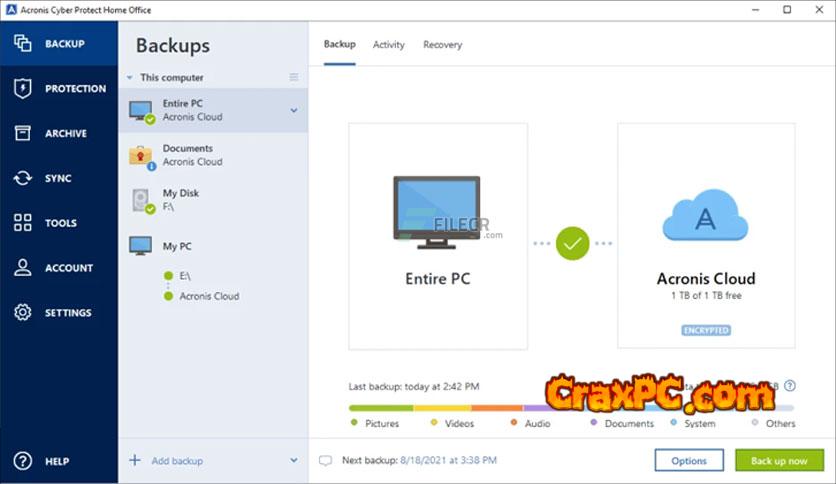Click the Audio legend label
Image resolution: width=836 pixels, height=484 pixels.
pos(537,423)
